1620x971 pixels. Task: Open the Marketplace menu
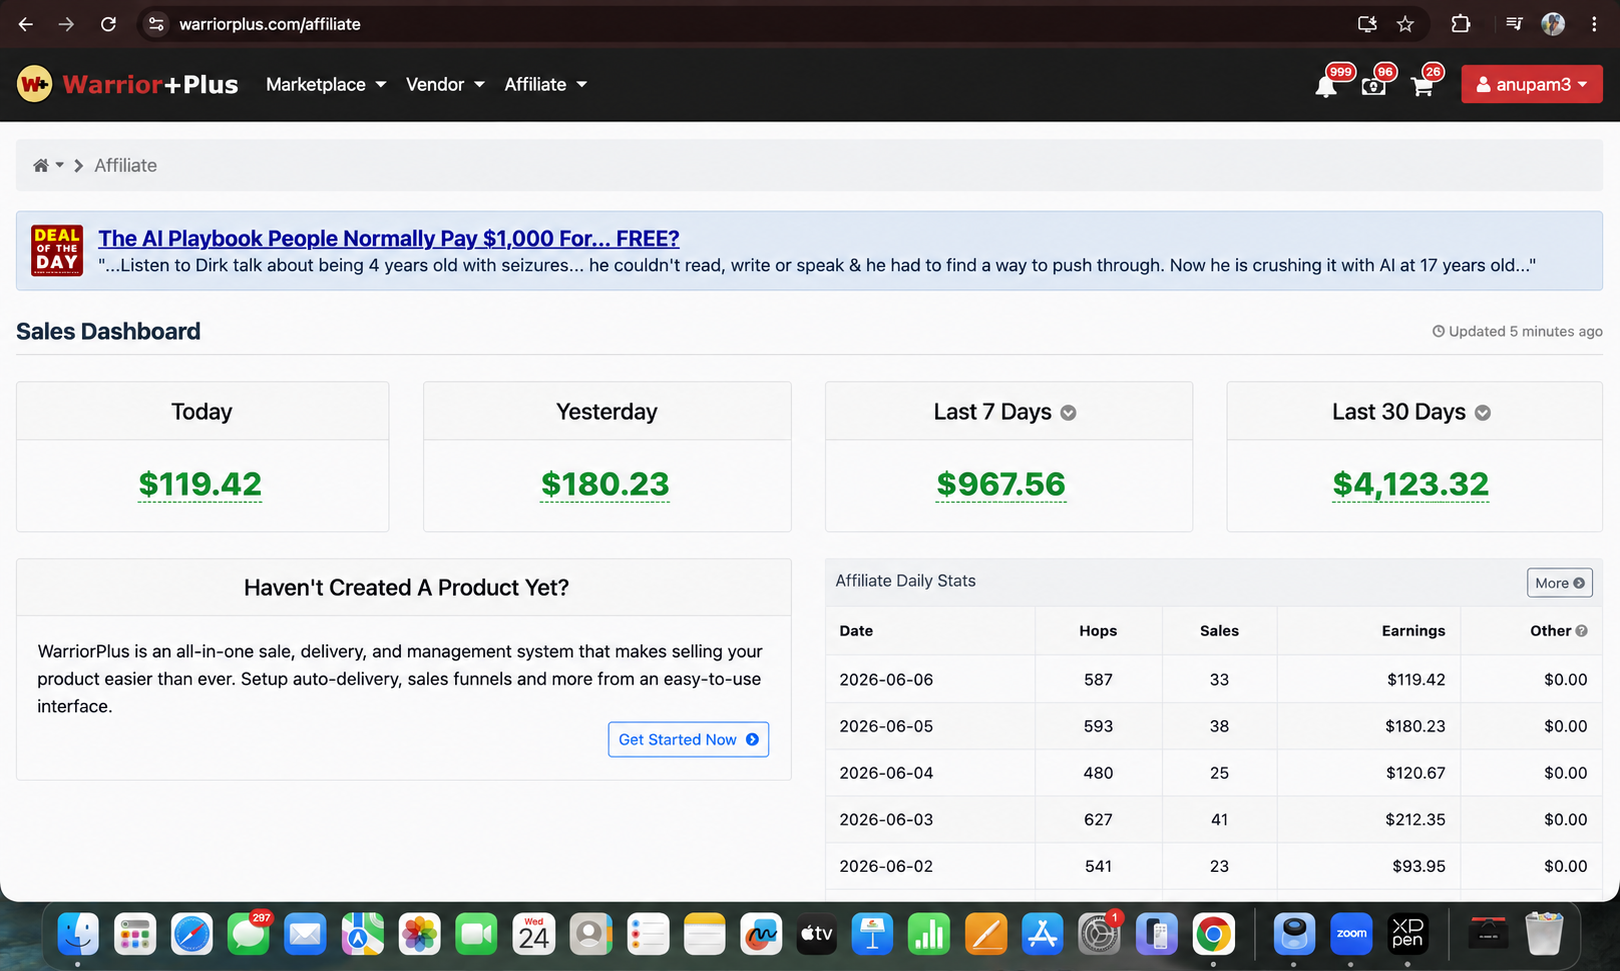coord(326,85)
